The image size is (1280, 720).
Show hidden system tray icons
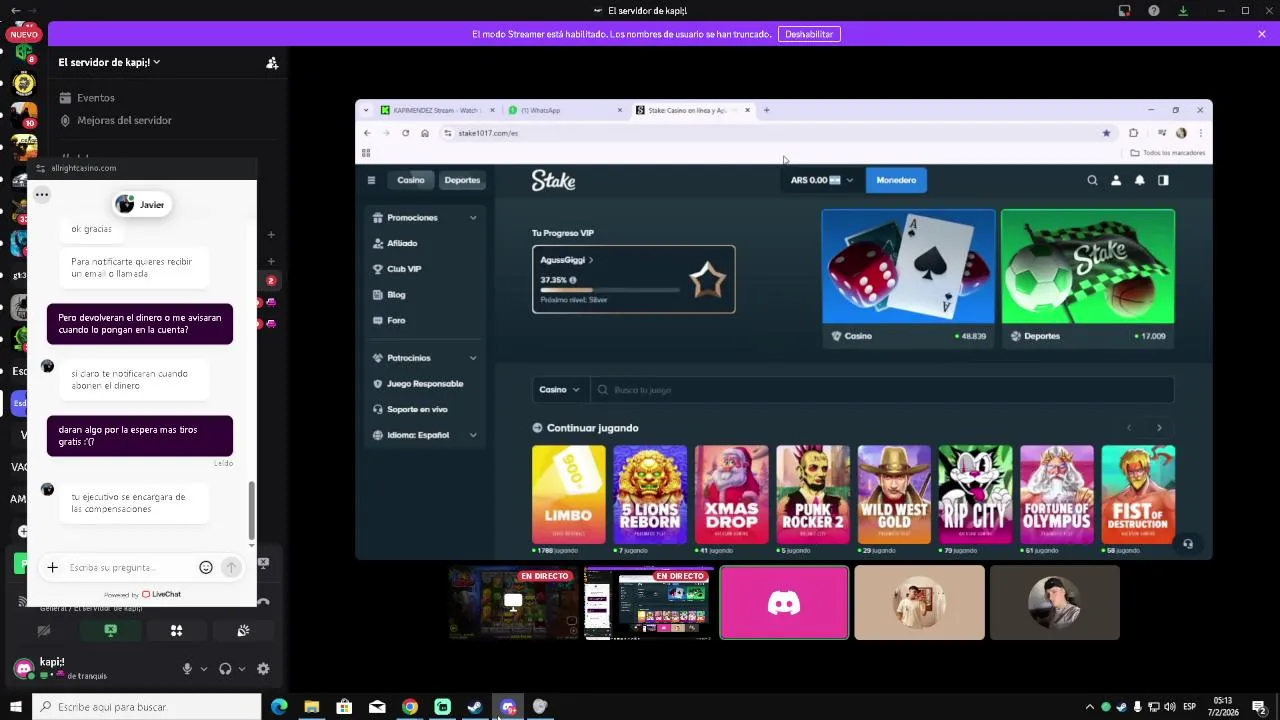(x=1090, y=707)
